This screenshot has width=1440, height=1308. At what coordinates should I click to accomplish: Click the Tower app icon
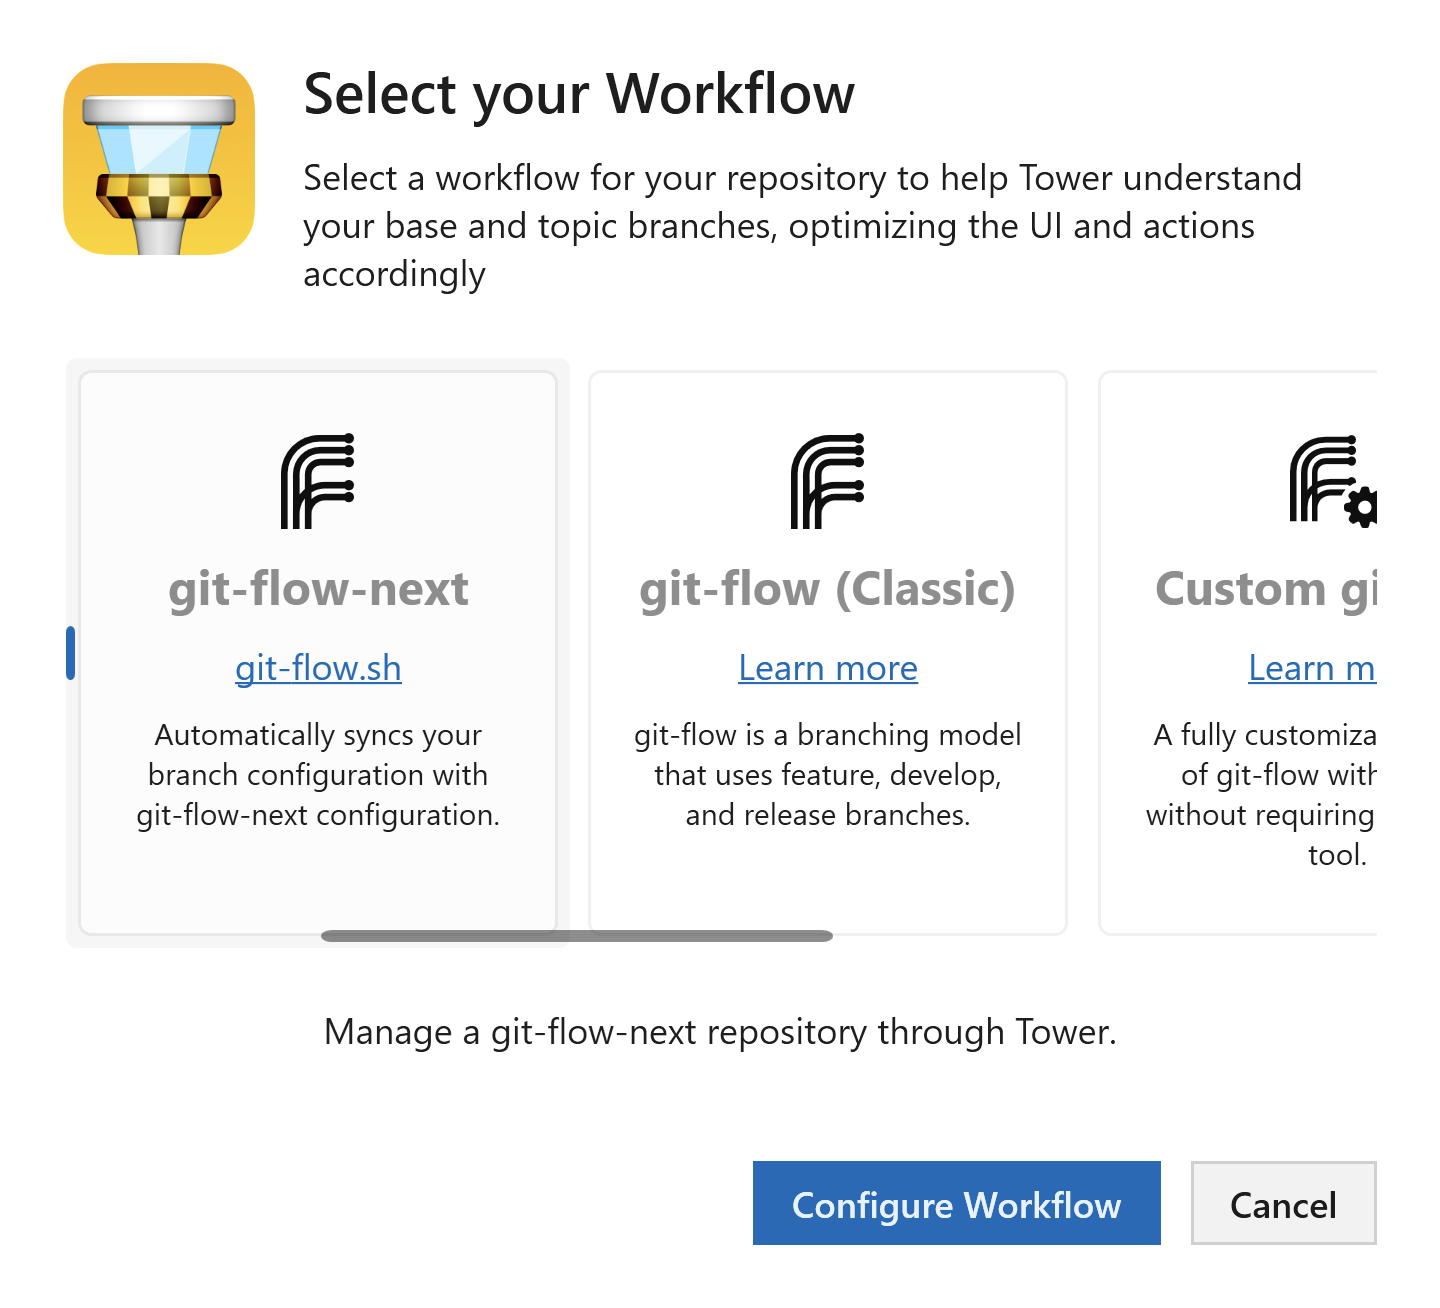(159, 159)
